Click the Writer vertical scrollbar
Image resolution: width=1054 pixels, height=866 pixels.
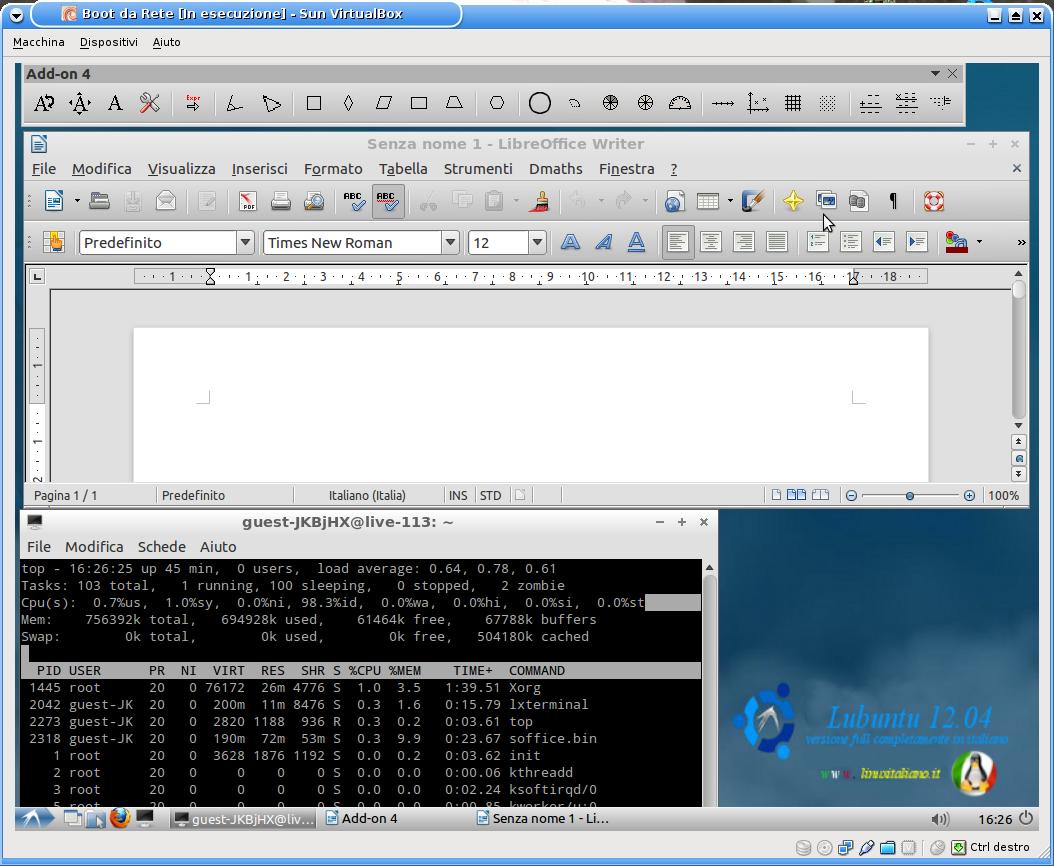point(1018,350)
